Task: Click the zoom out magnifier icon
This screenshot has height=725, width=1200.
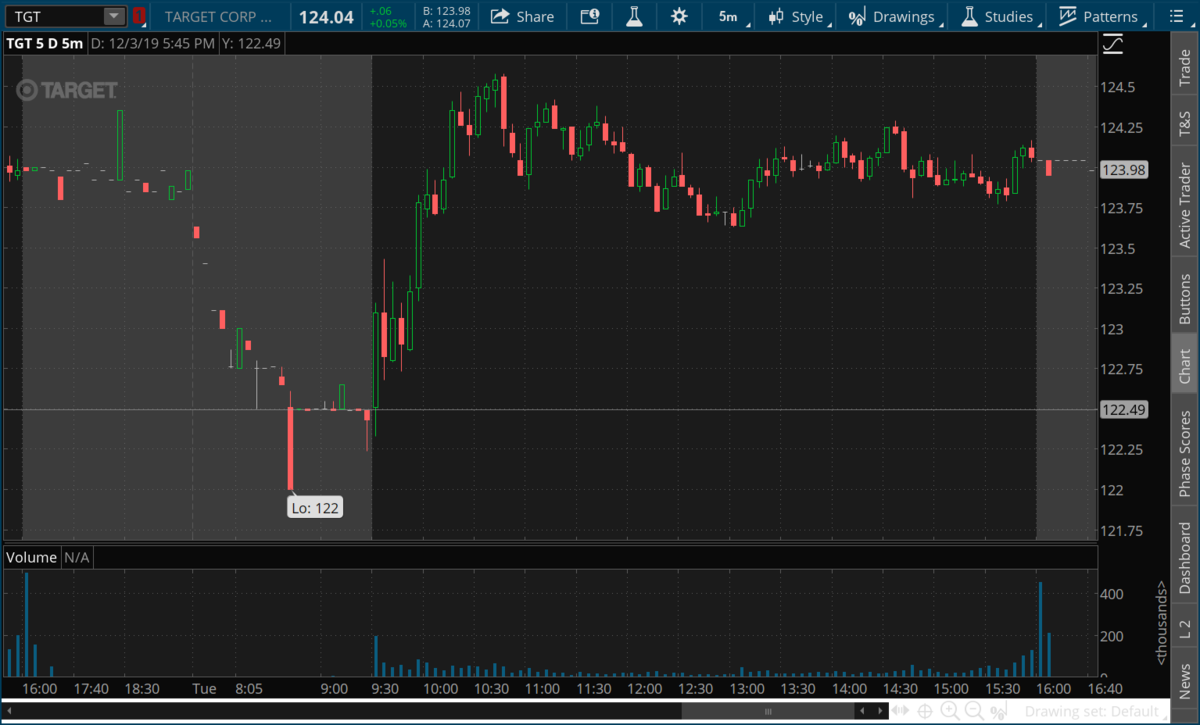Action: pyautogui.click(x=975, y=711)
